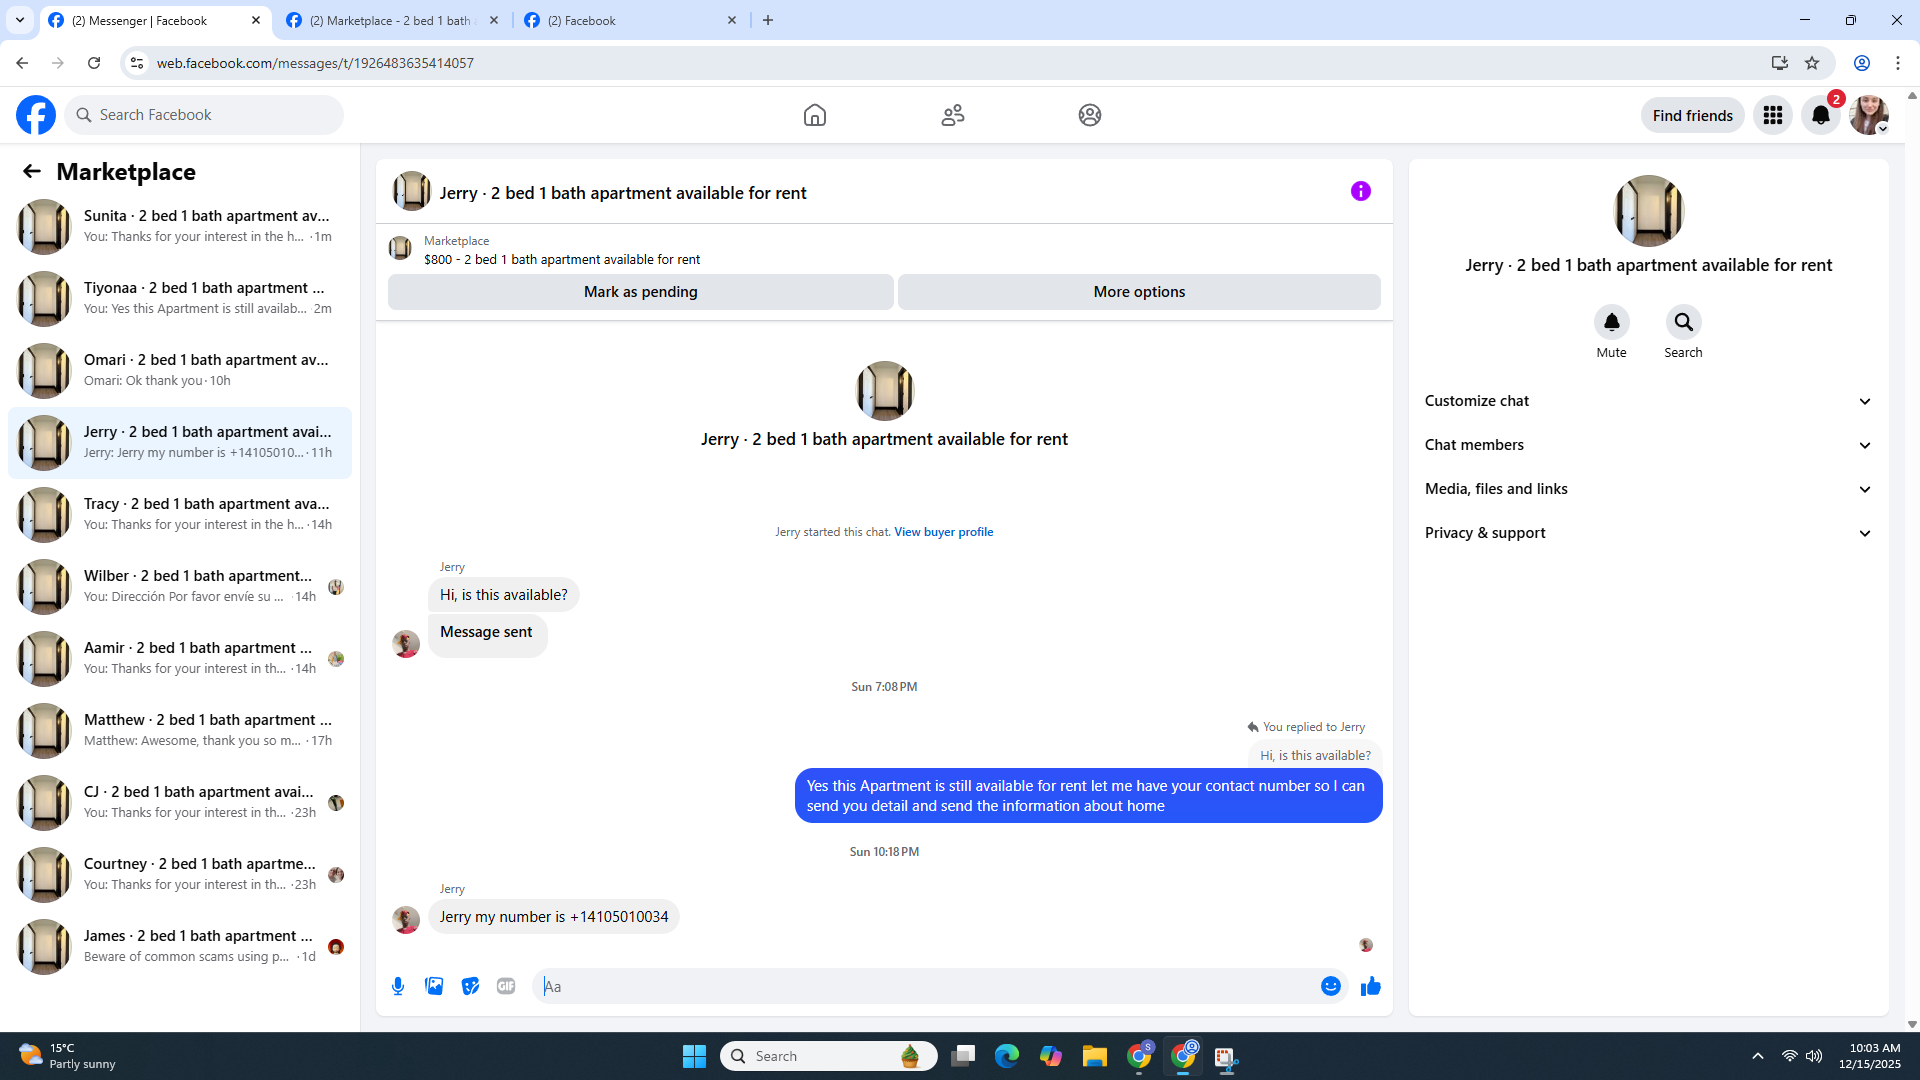Click the large listing thumbnail in right panel

[1649, 211]
